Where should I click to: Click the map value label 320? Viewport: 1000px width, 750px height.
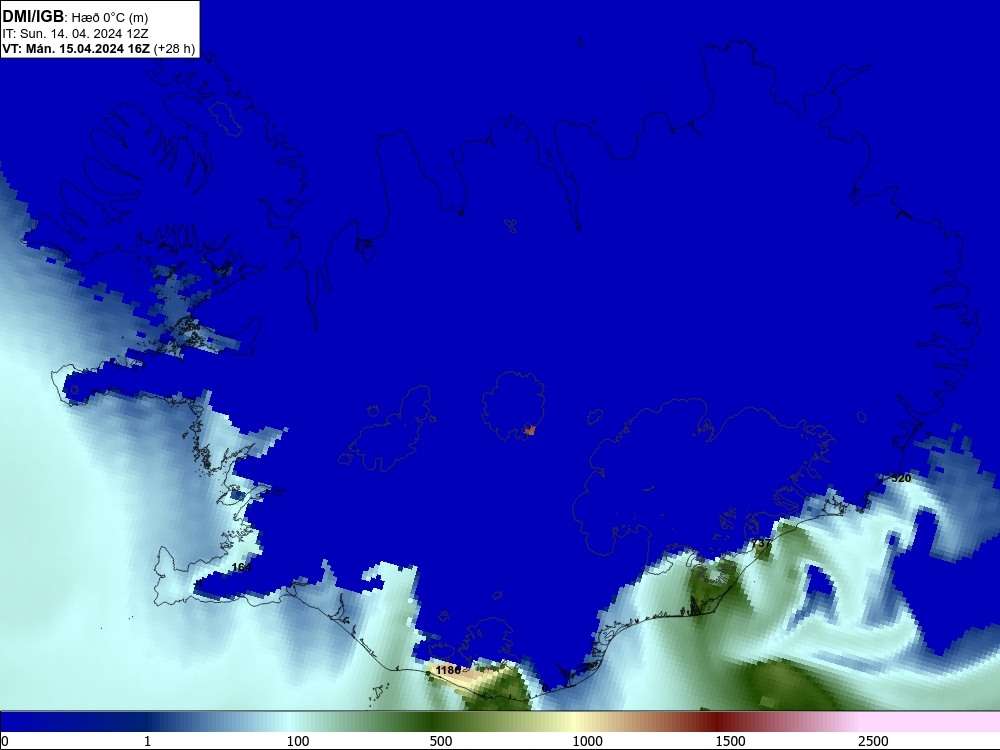point(901,478)
